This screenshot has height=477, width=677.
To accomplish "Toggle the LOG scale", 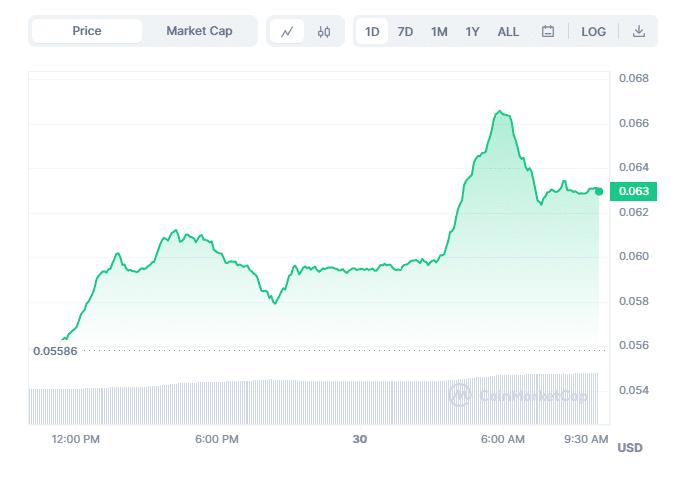I will click(x=593, y=32).
